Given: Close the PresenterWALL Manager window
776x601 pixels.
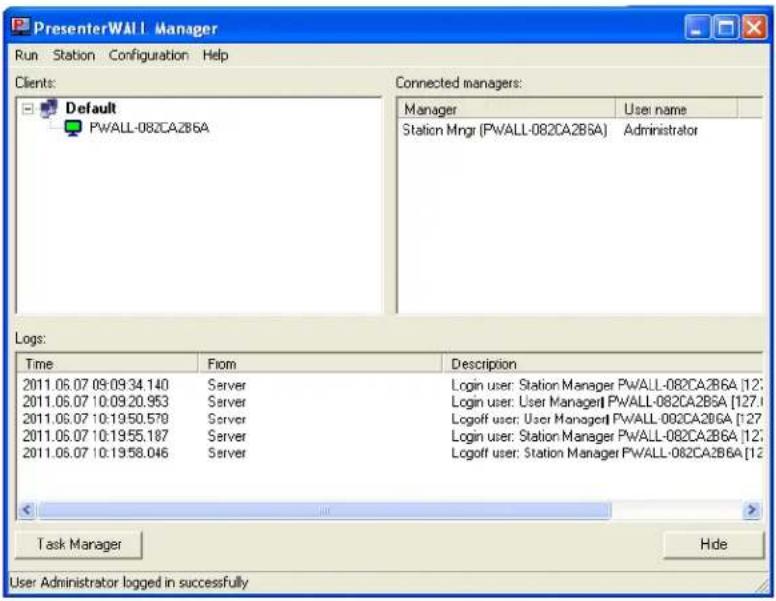Looking at the screenshot, I should coord(754,27).
